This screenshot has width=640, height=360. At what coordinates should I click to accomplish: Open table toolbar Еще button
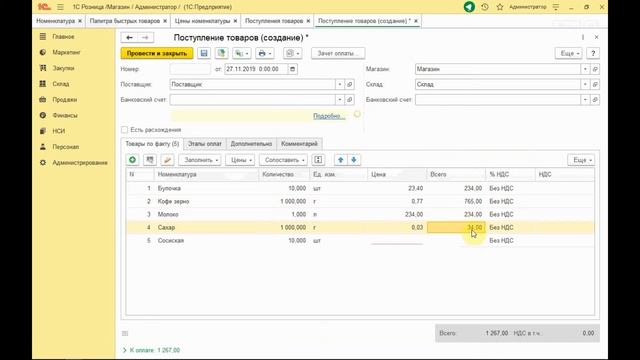click(581, 160)
